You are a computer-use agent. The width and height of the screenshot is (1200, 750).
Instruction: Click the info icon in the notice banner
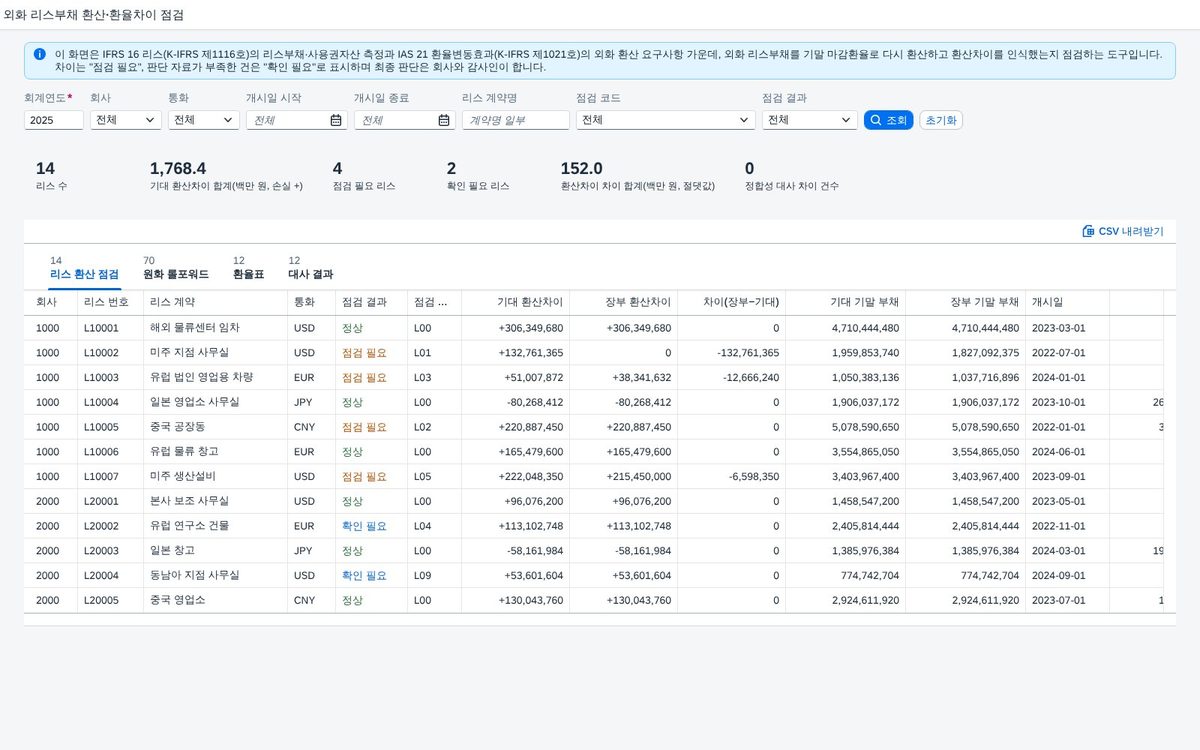click(x=39, y=54)
